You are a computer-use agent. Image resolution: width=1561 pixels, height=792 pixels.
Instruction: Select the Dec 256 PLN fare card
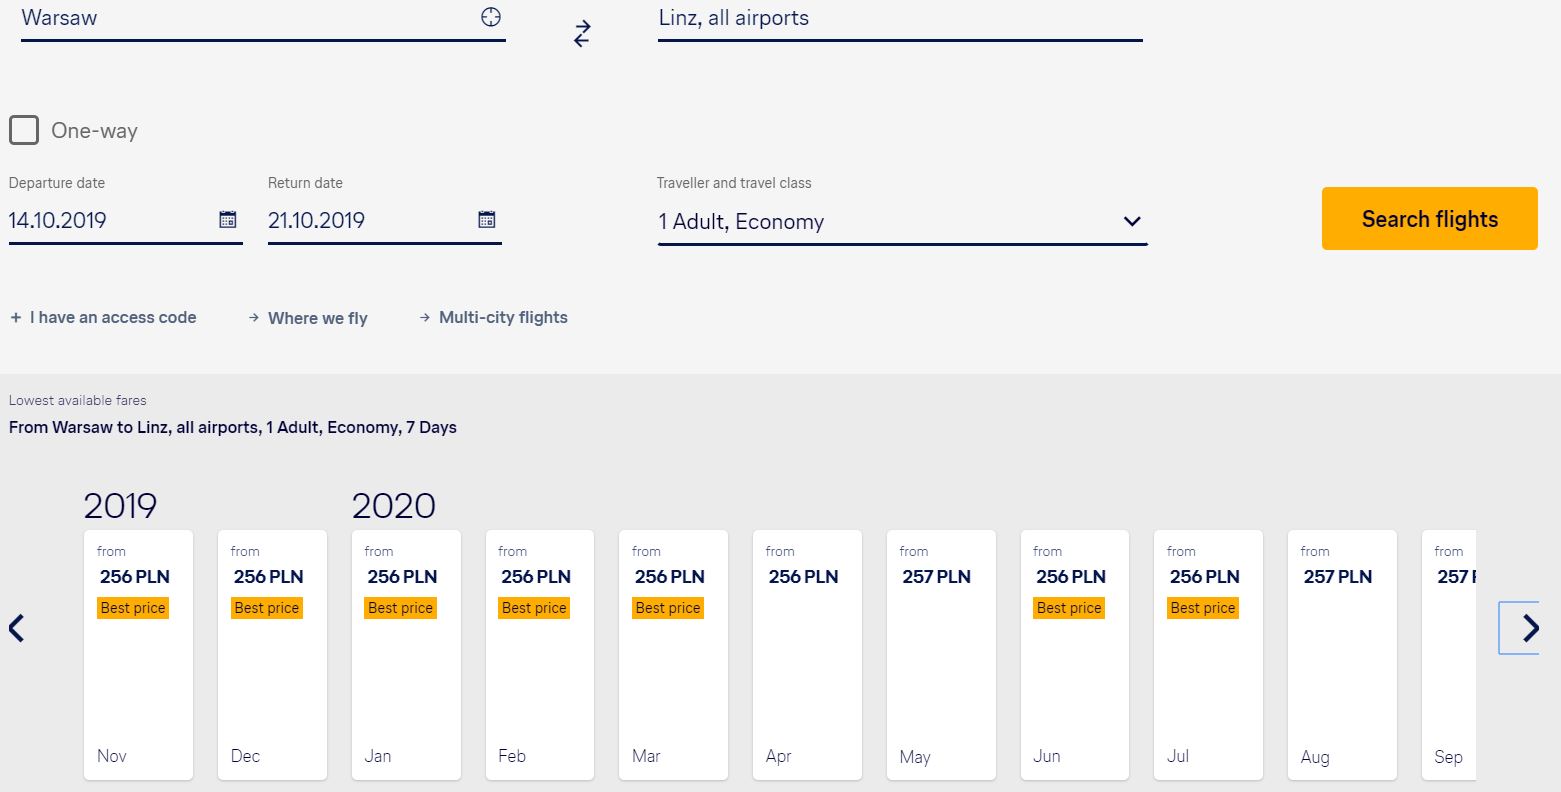point(272,655)
